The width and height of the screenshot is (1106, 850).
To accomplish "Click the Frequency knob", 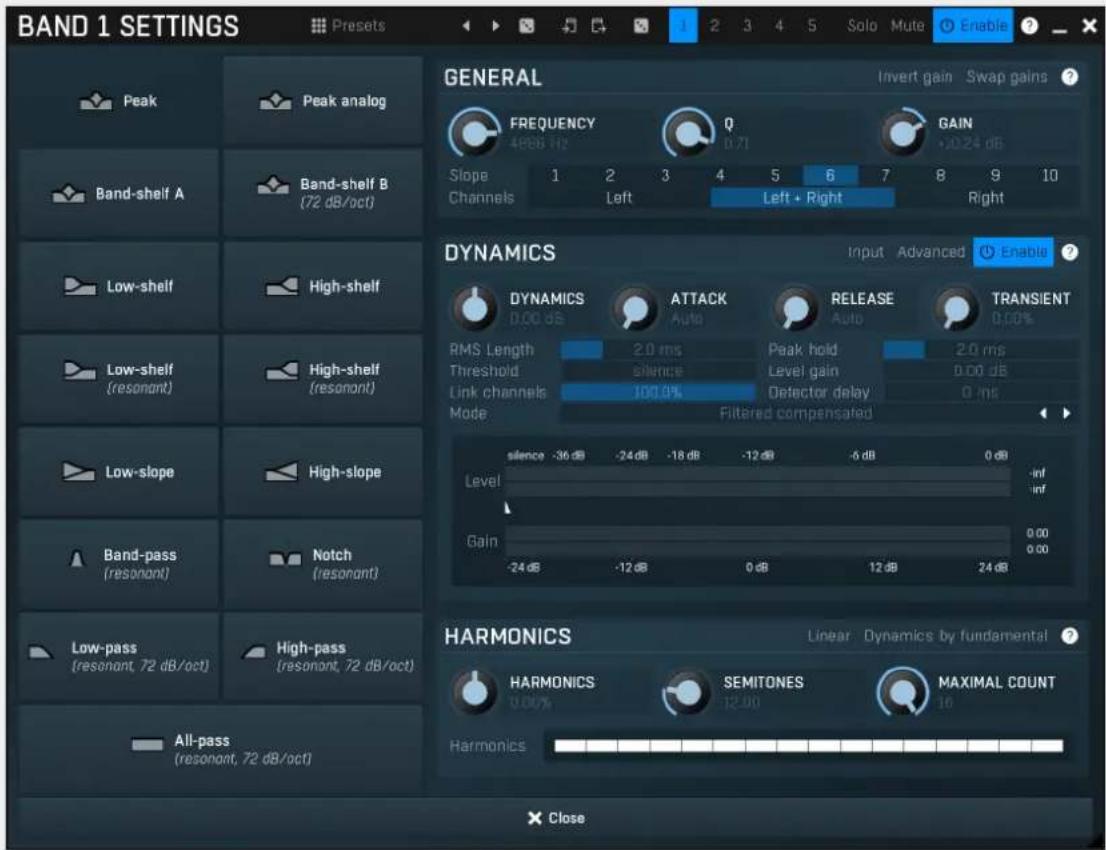I will tap(473, 133).
